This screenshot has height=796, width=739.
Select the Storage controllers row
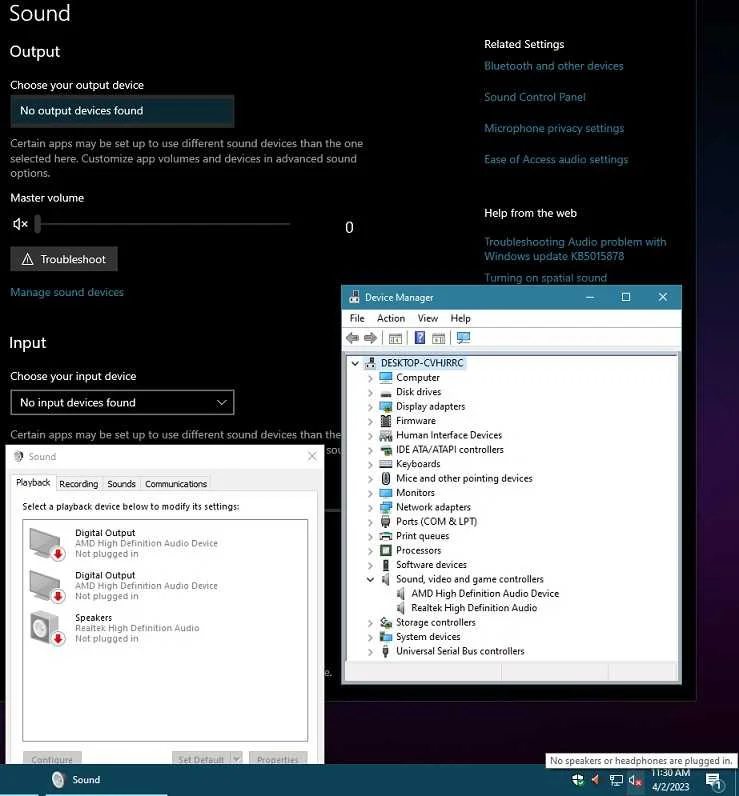point(435,622)
